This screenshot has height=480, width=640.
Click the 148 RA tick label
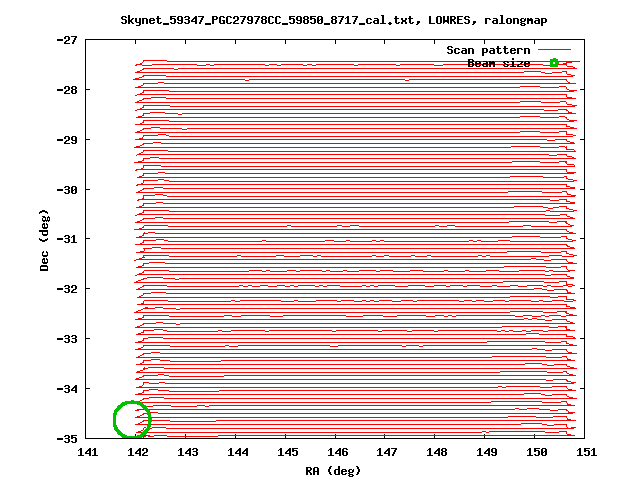(437, 452)
